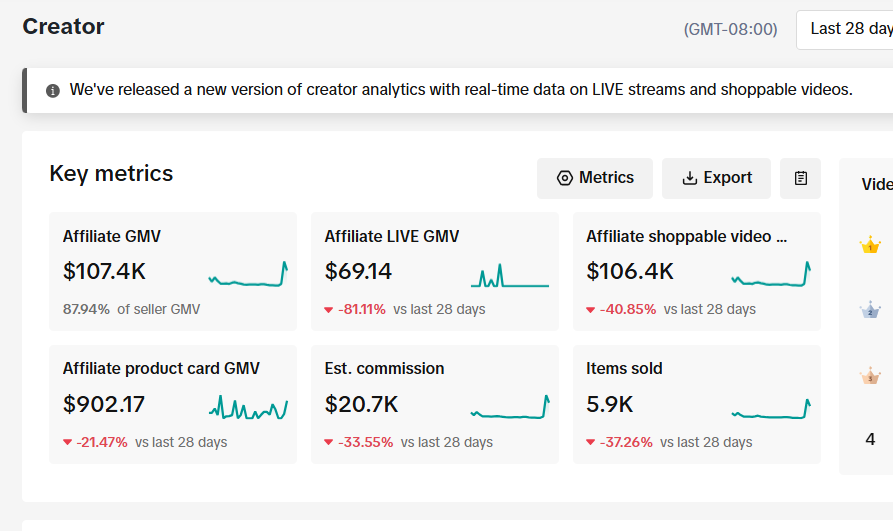Click the $69.14 LIVE GMV value
The image size is (893, 531).
click(358, 271)
